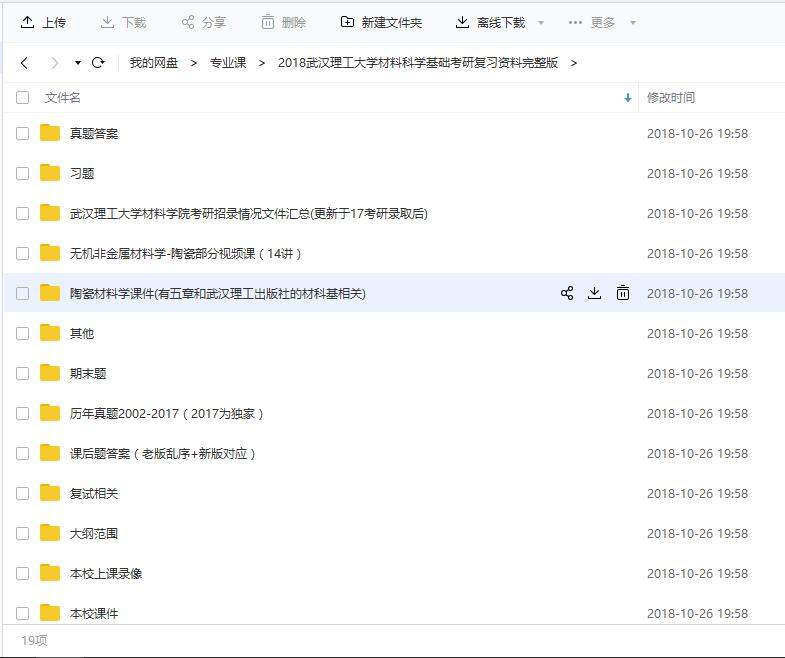Open the 复试相关 folder

click(94, 493)
